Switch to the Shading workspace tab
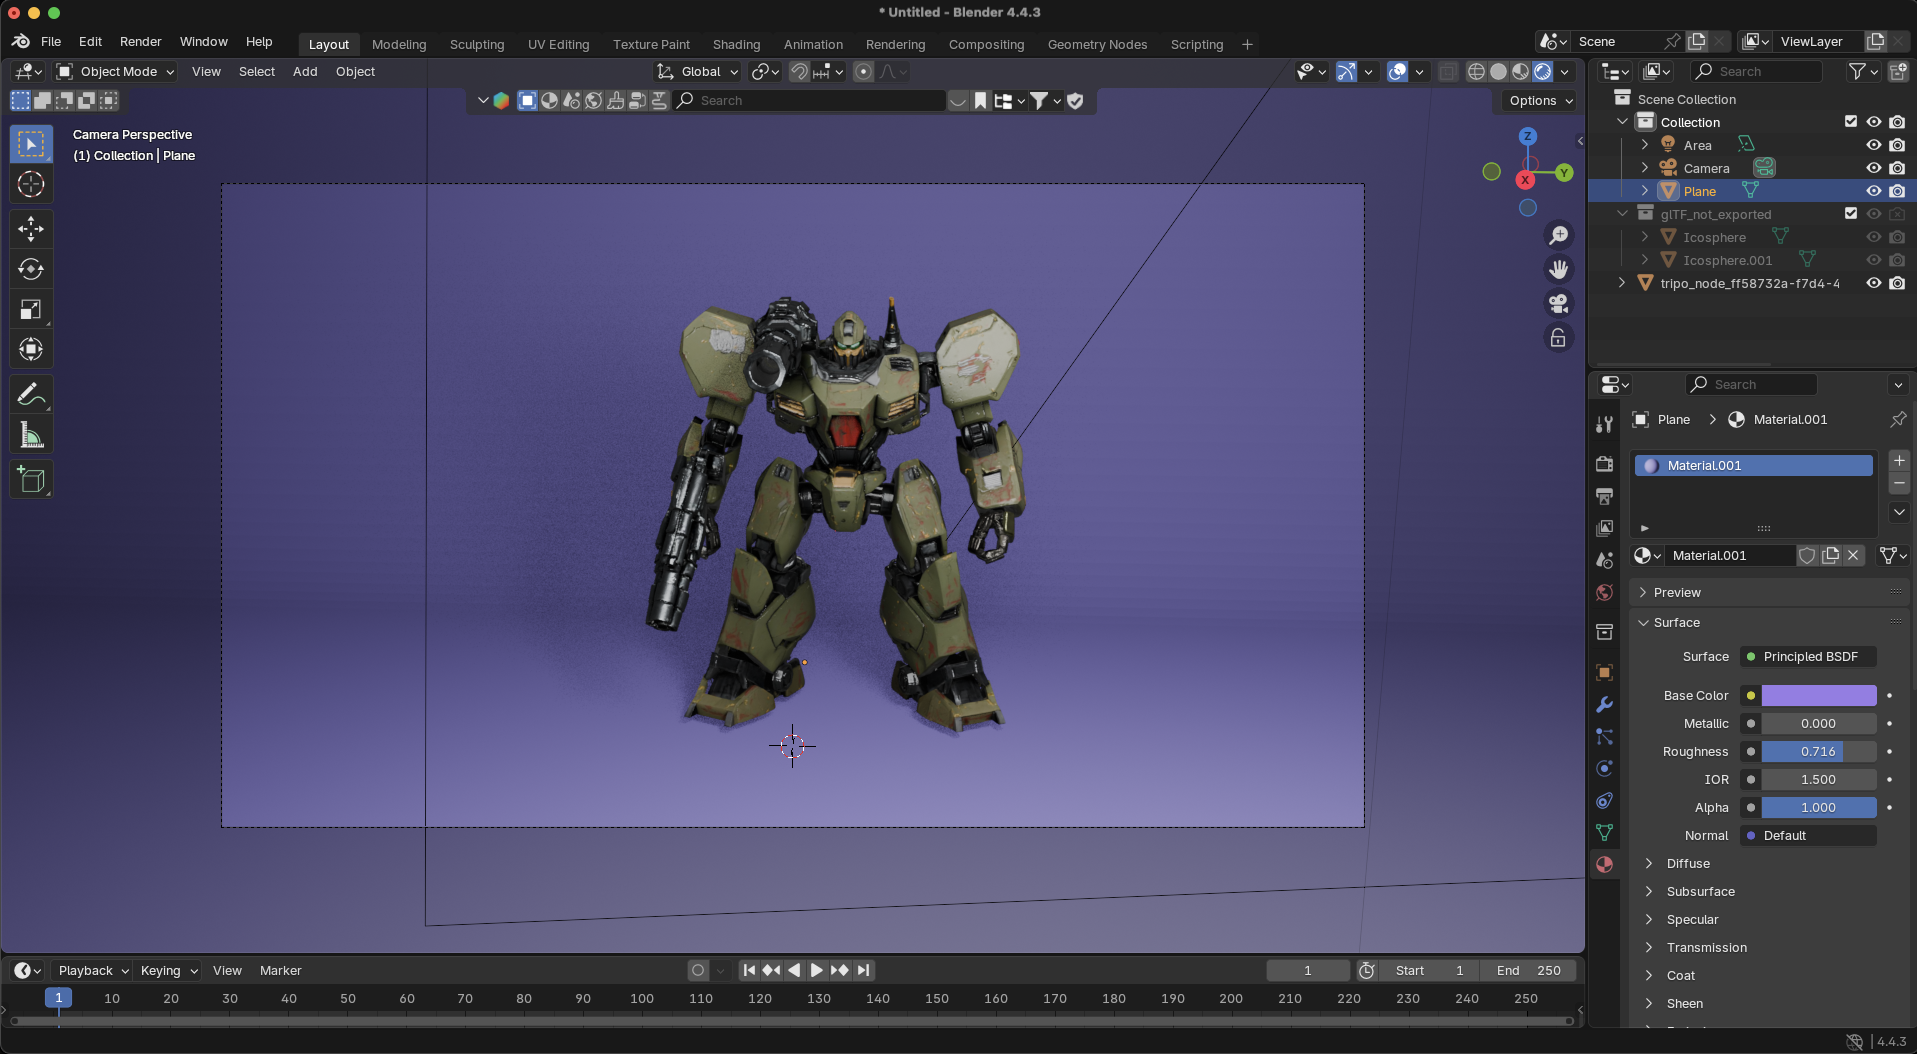Viewport: 1917px width, 1054px height. coord(736,45)
